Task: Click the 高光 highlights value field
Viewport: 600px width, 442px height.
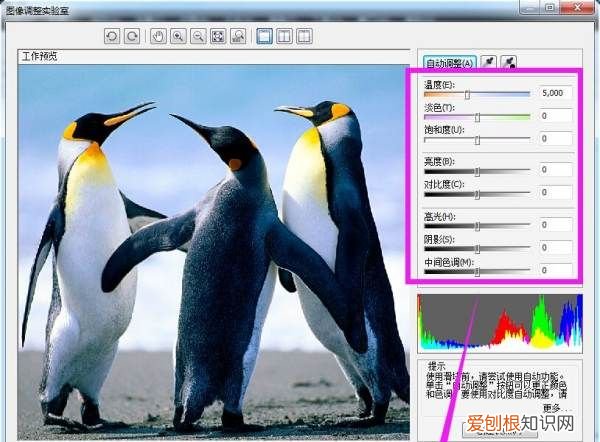Action: [x=554, y=225]
